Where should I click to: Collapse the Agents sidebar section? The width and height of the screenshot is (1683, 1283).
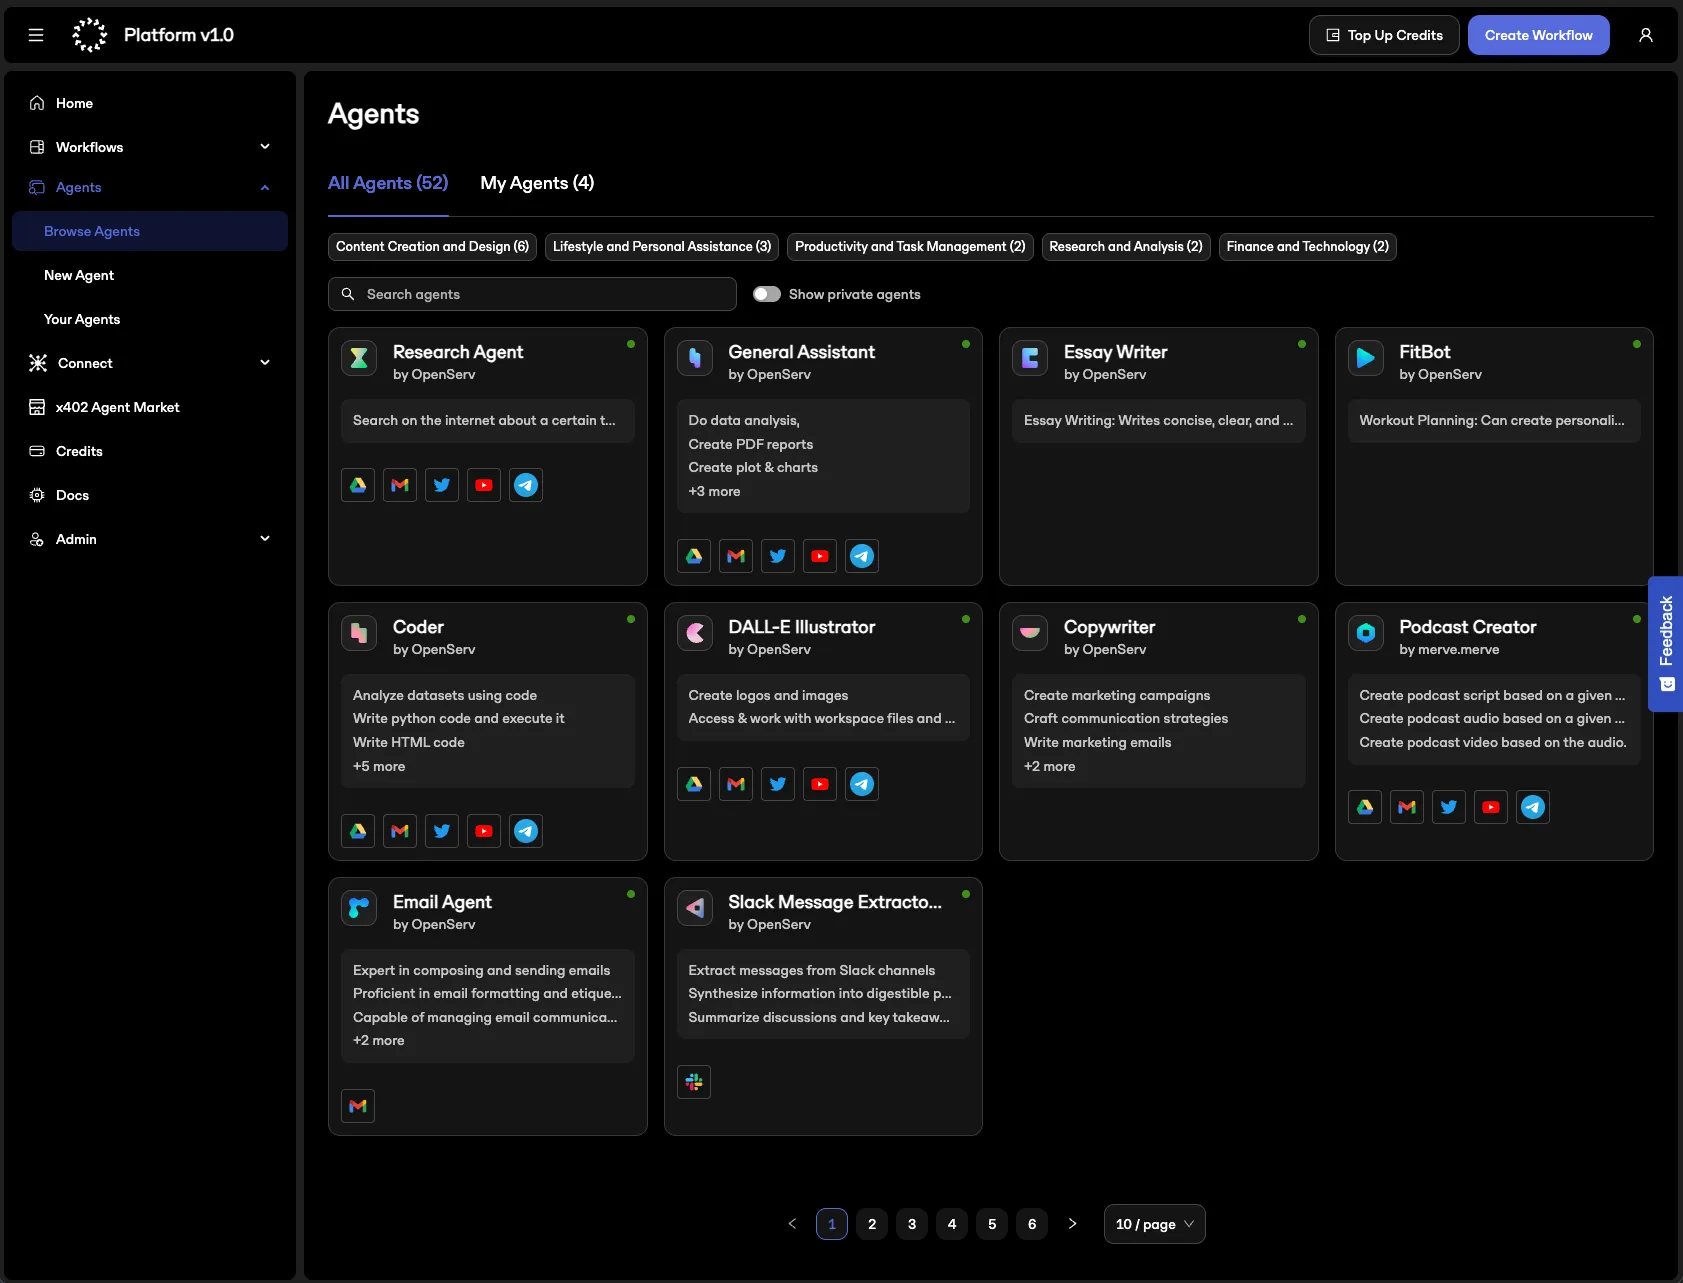150,187
